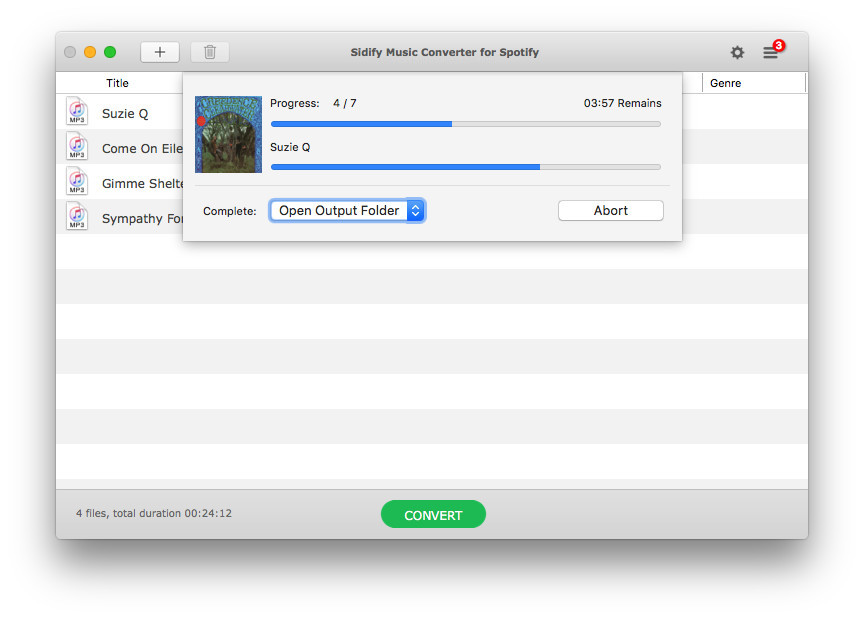Click the add music plus button
The image size is (864, 619).
tap(160, 52)
